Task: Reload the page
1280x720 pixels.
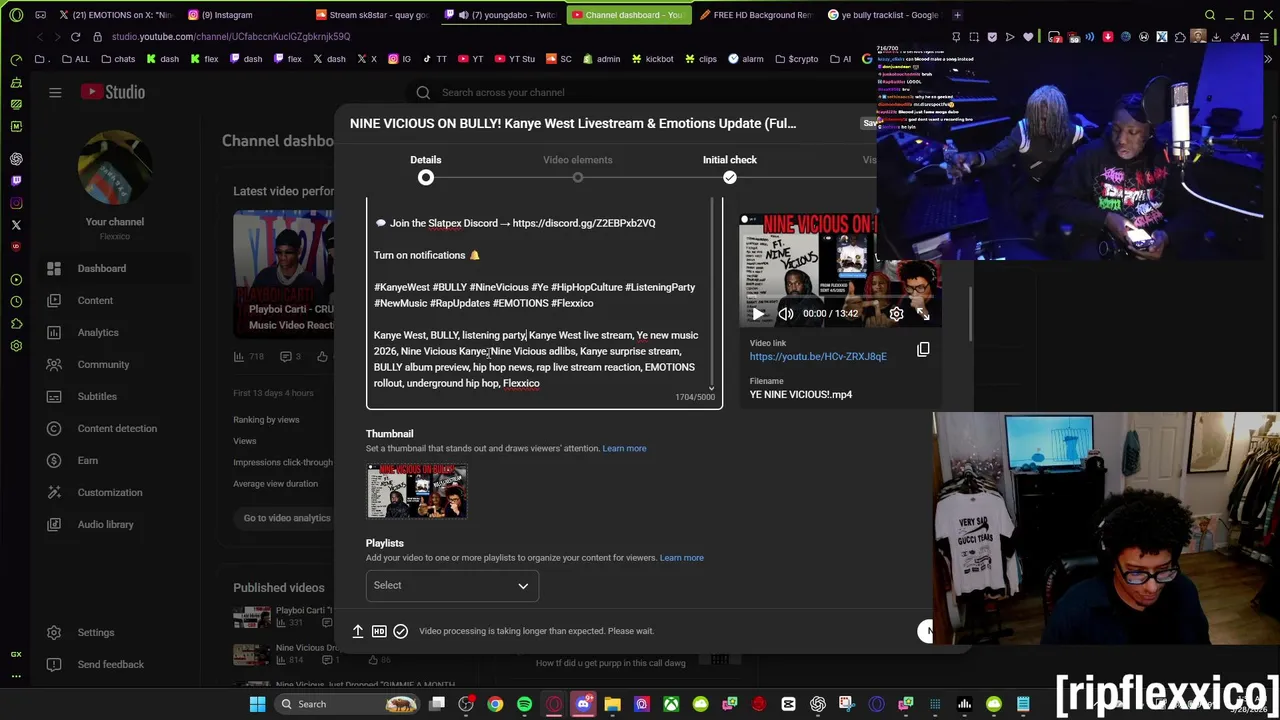Action: (x=75, y=37)
